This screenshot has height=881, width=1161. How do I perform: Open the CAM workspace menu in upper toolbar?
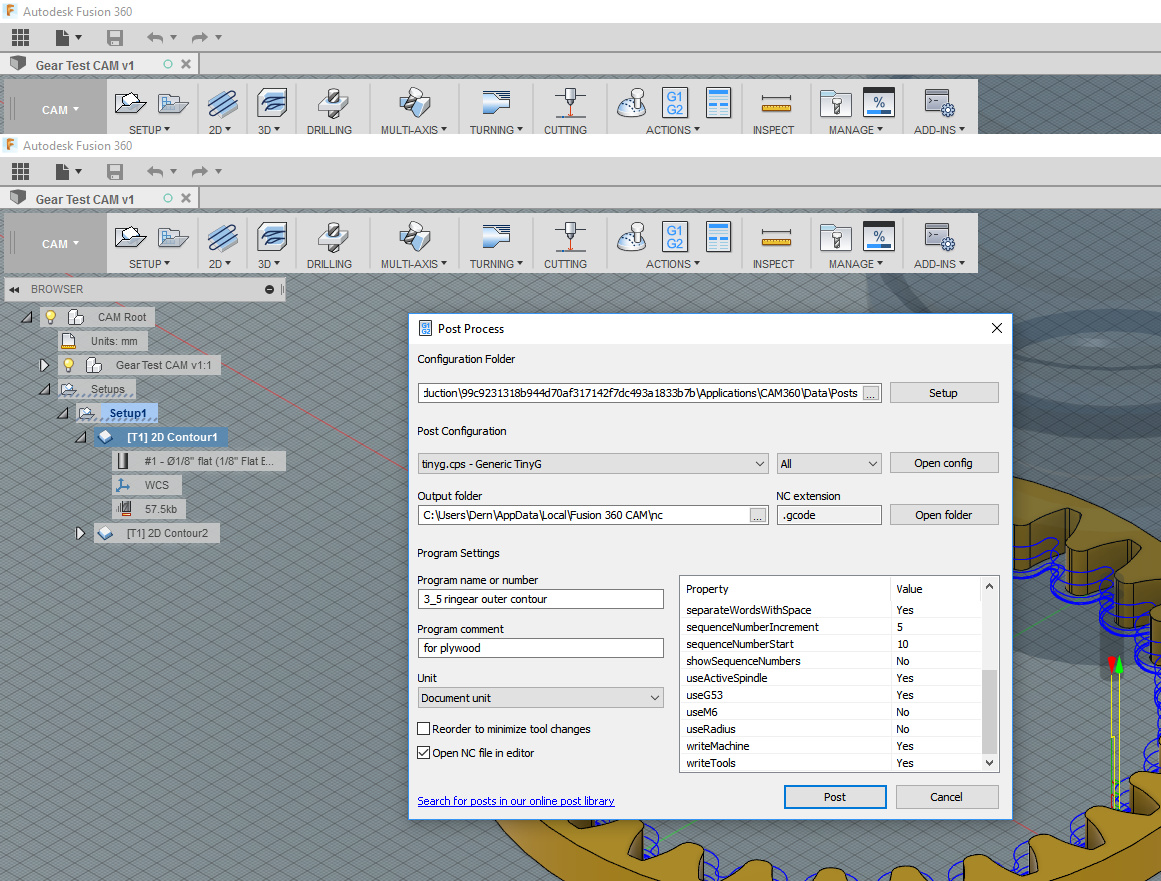coord(60,110)
